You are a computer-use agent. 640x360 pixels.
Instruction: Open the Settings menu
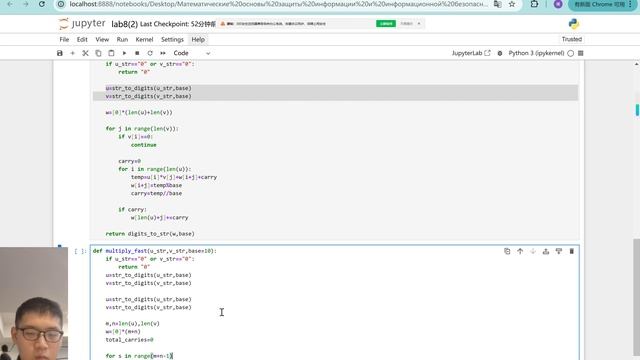click(172, 40)
